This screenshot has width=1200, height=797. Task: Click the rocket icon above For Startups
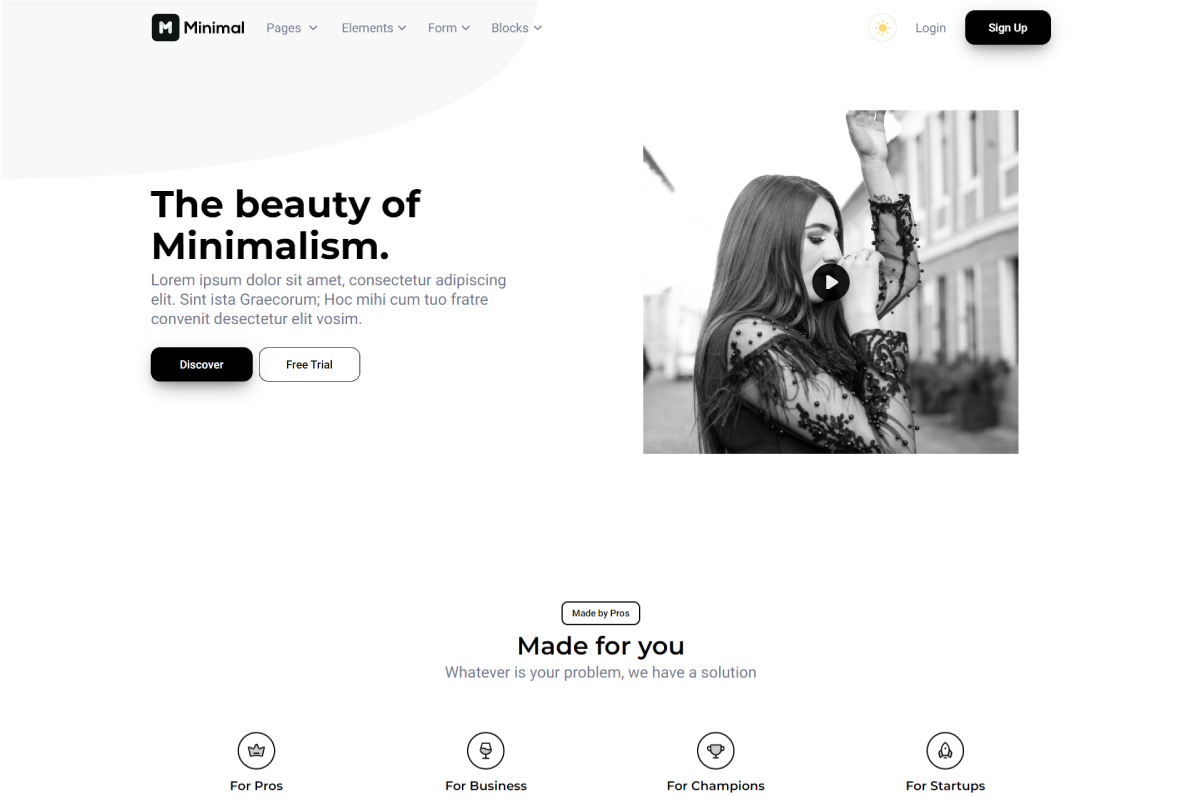pos(945,750)
